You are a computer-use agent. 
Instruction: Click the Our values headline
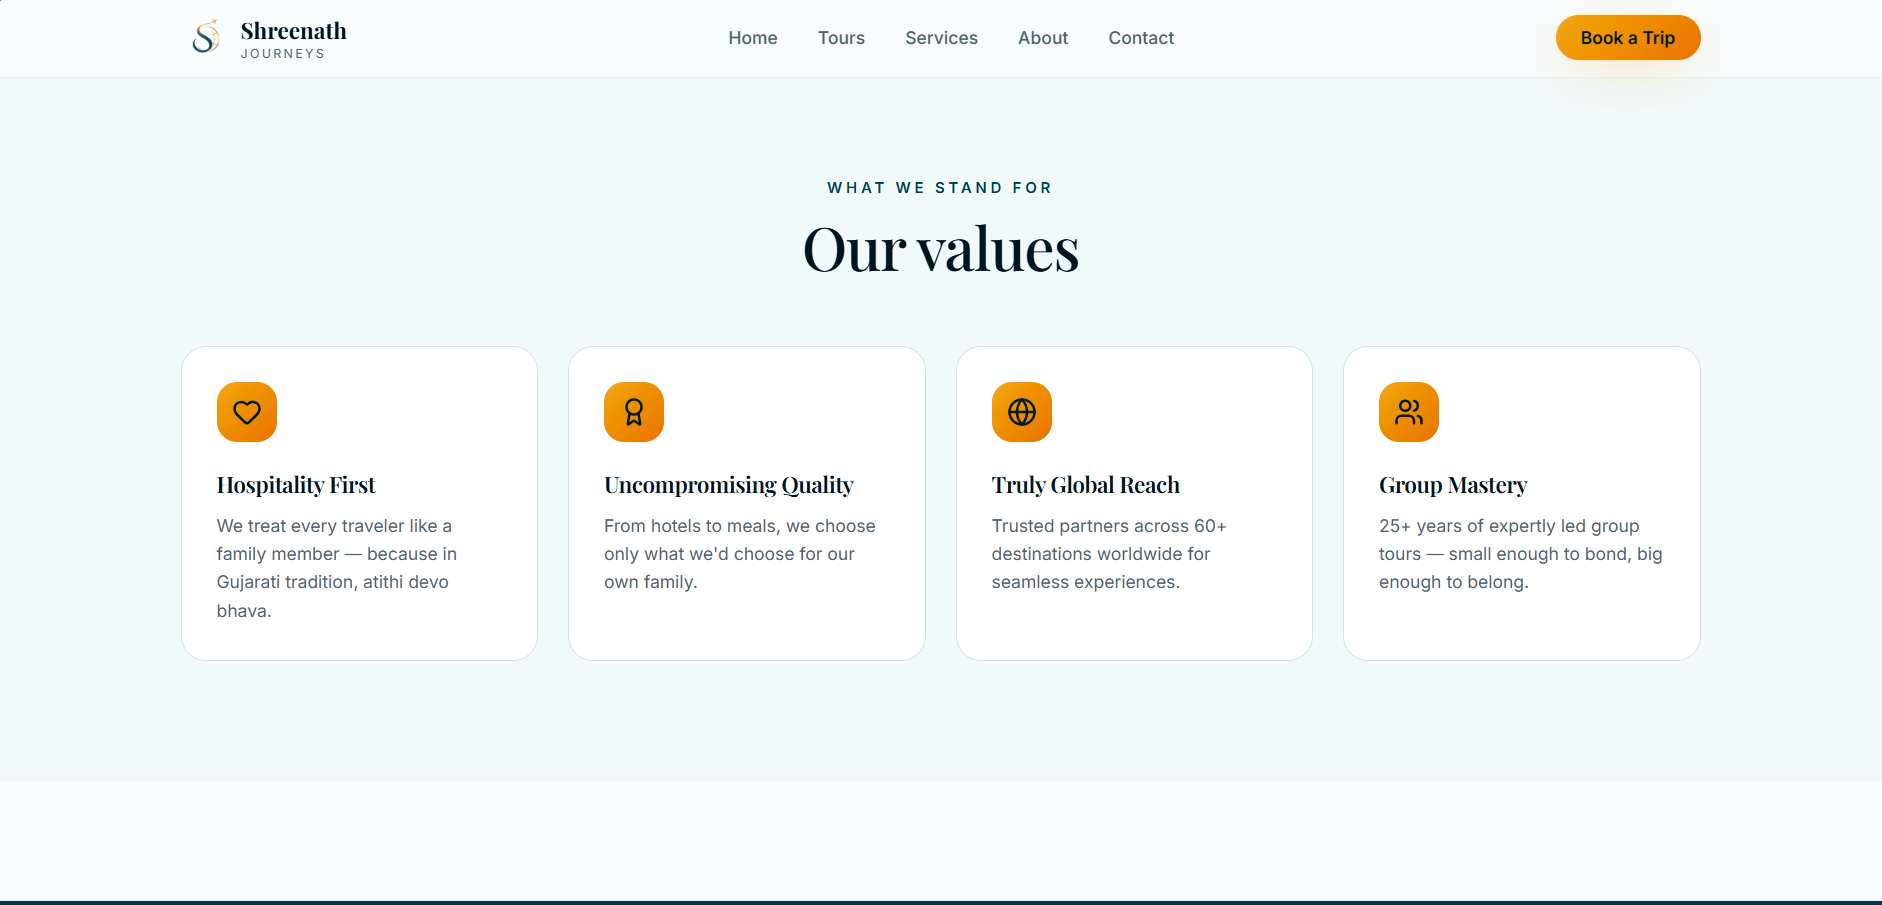[x=941, y=249]
